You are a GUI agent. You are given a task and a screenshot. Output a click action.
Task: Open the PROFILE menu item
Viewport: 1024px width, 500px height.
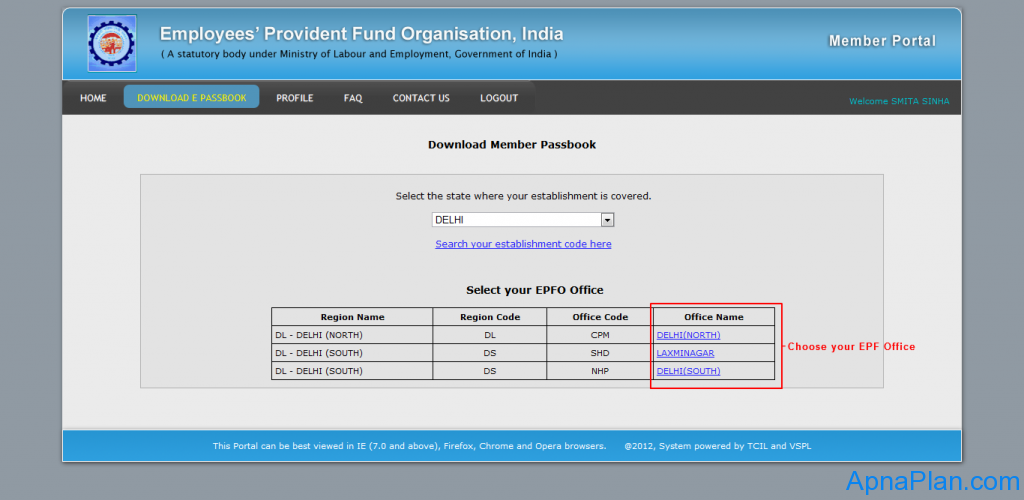pyautogui.click(x=295, y=98)
